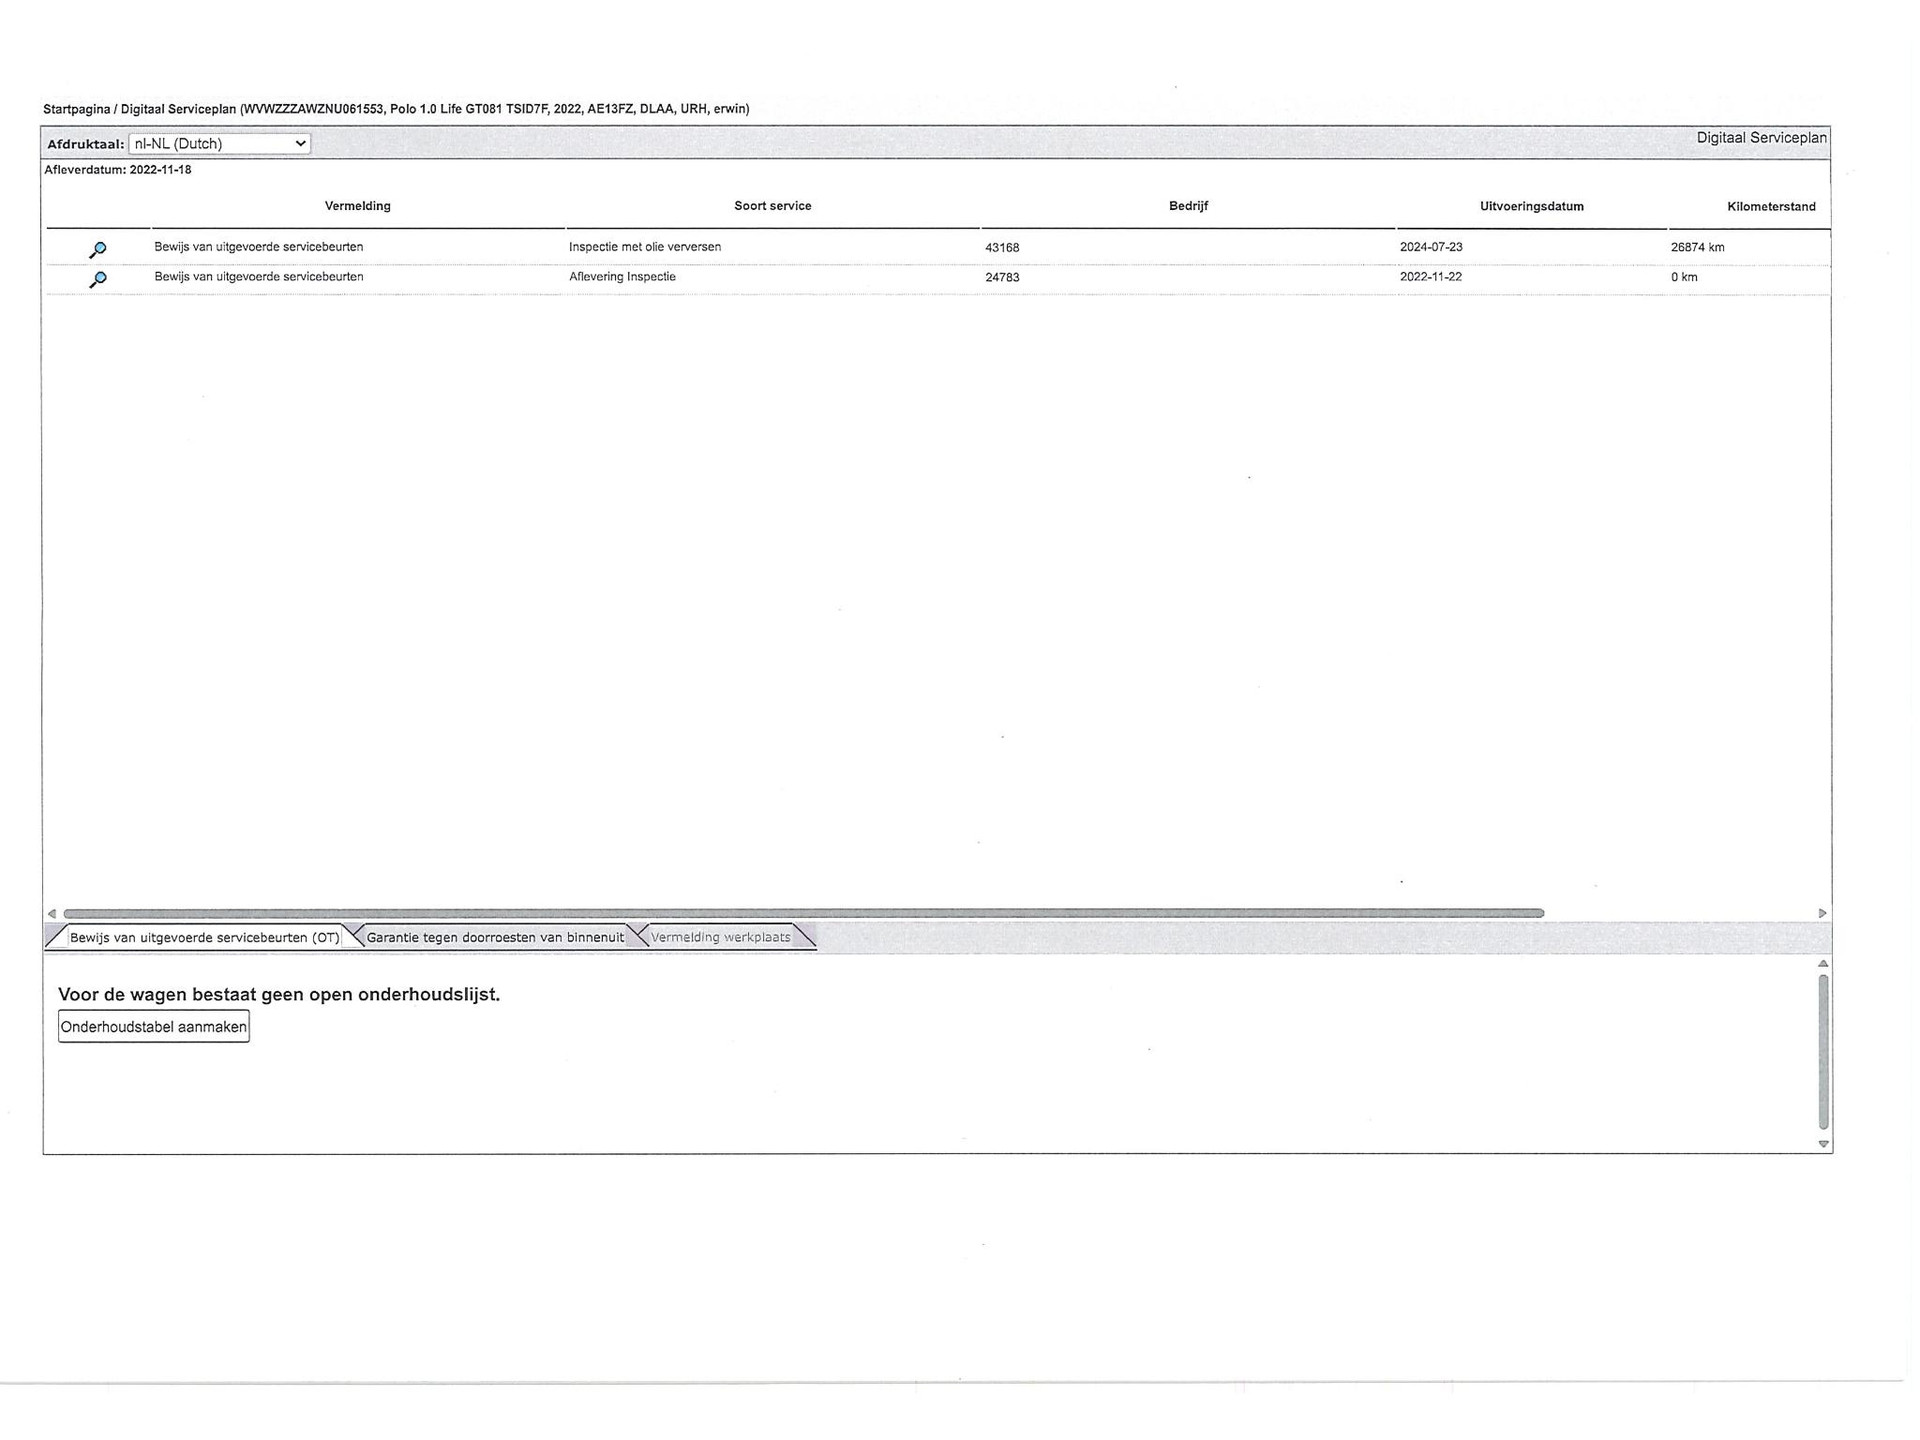Screen dimensions: 1920x1440
Task: Click Onderhoudstabel aanmaken button
Action: (153, 1027)
